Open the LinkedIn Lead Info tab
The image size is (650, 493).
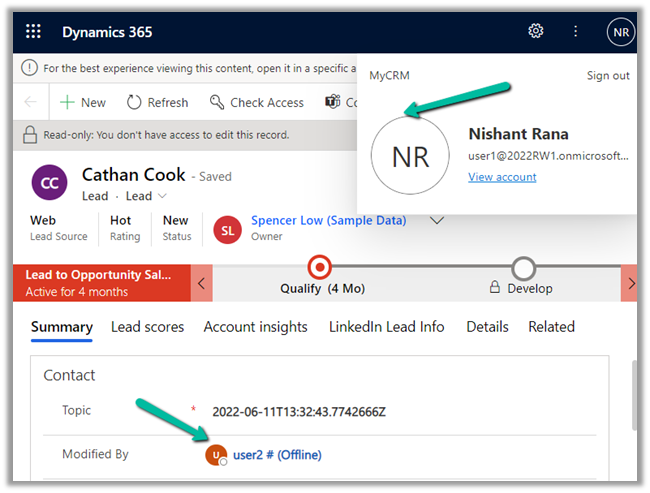(386, 327)
